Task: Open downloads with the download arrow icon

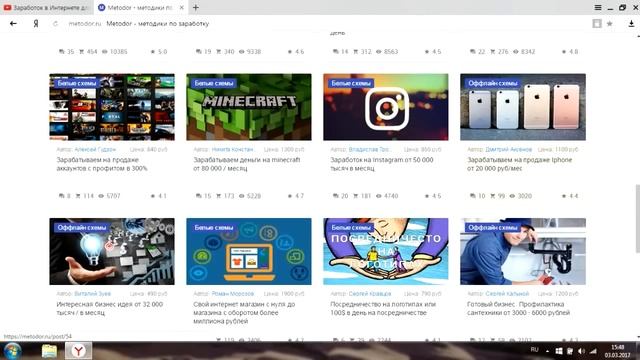Action: click(631, 24)
